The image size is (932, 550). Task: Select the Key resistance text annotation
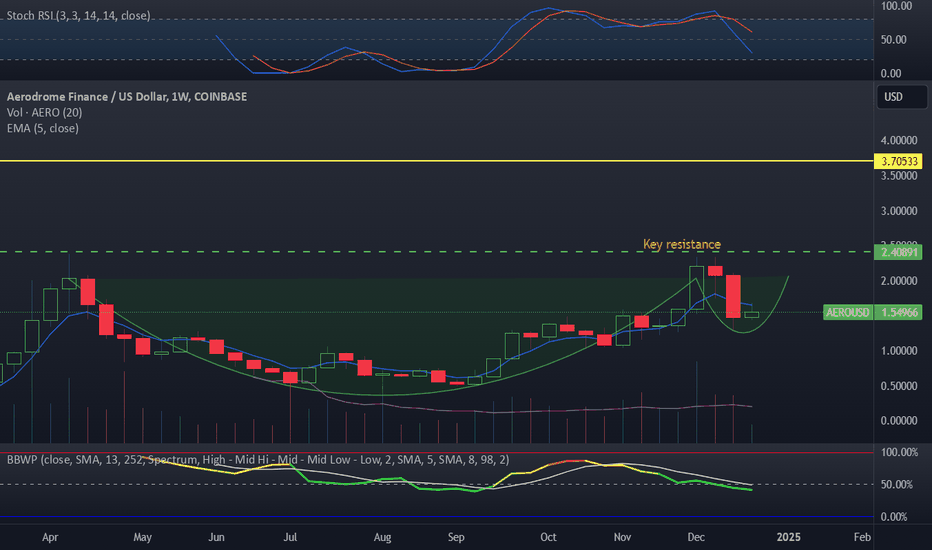(x=682, y=244)
